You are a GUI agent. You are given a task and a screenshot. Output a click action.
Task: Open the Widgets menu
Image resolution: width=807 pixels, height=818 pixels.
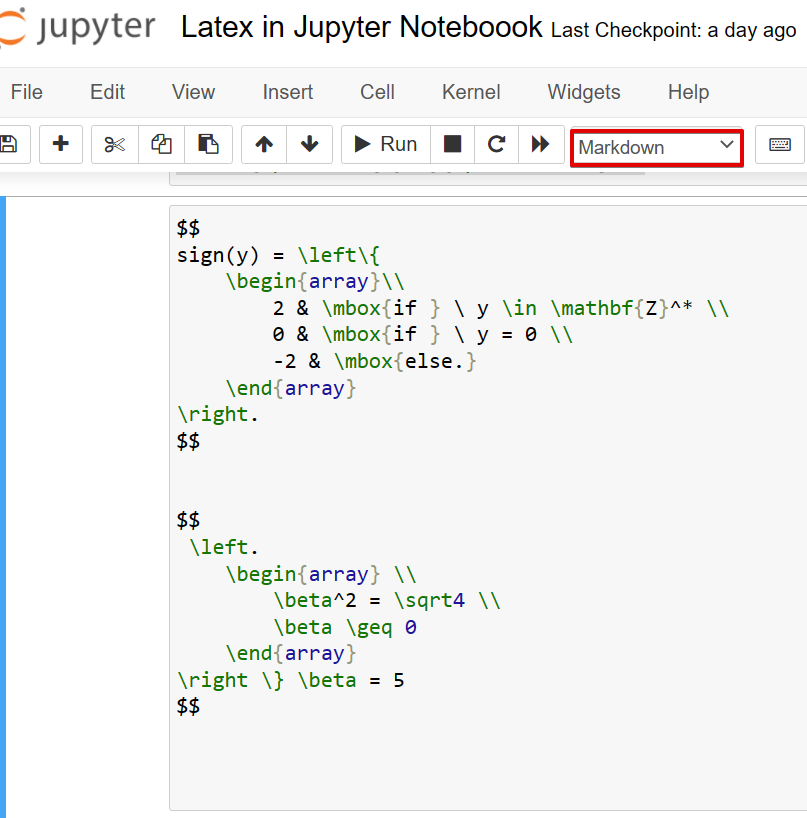pyautogui.click(x=583, y=92)
